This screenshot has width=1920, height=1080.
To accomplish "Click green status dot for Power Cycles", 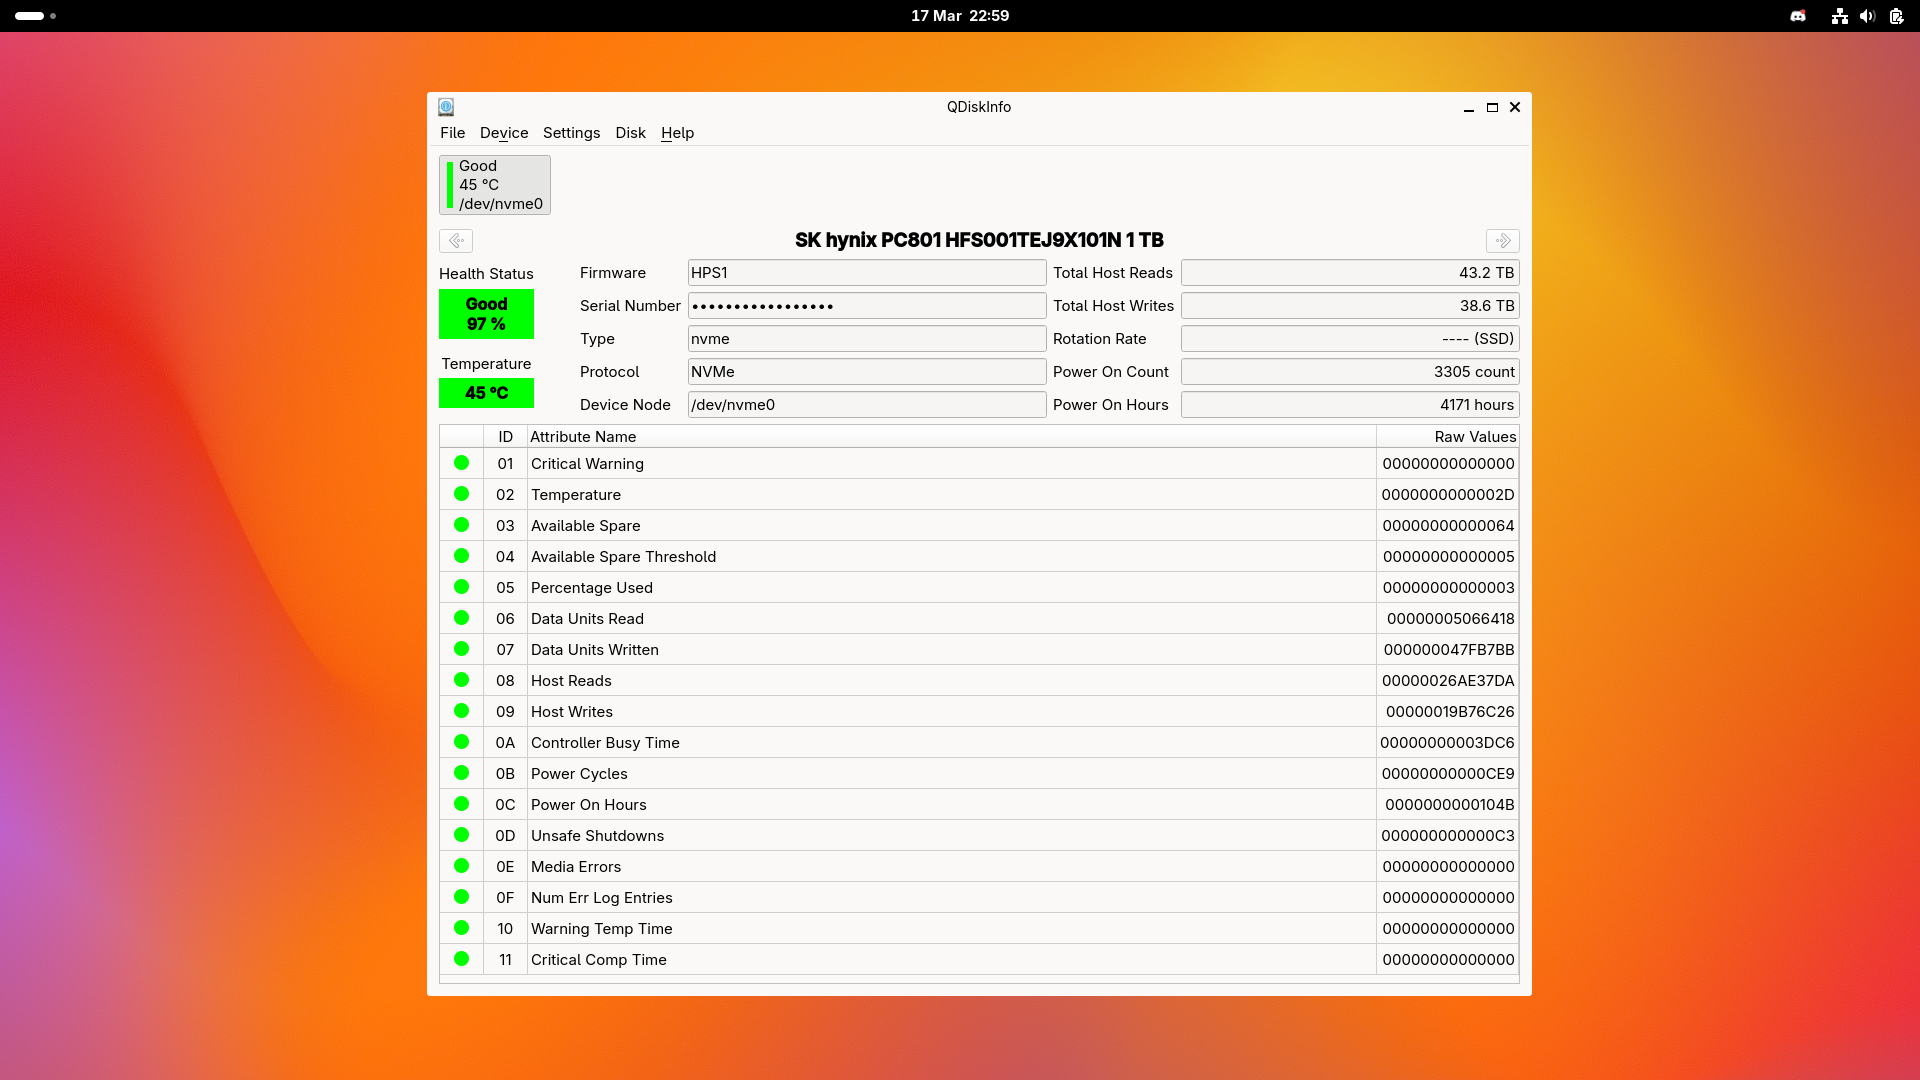I will click(x=461, y=773).
